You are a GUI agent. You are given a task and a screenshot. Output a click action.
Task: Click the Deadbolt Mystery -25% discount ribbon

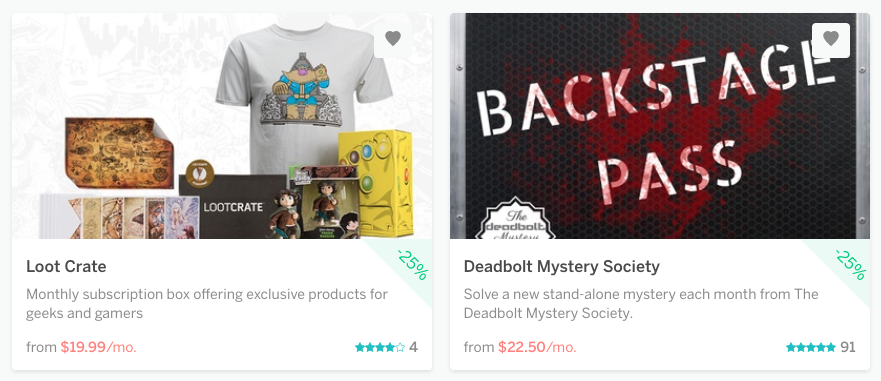(x=850, y=264)
